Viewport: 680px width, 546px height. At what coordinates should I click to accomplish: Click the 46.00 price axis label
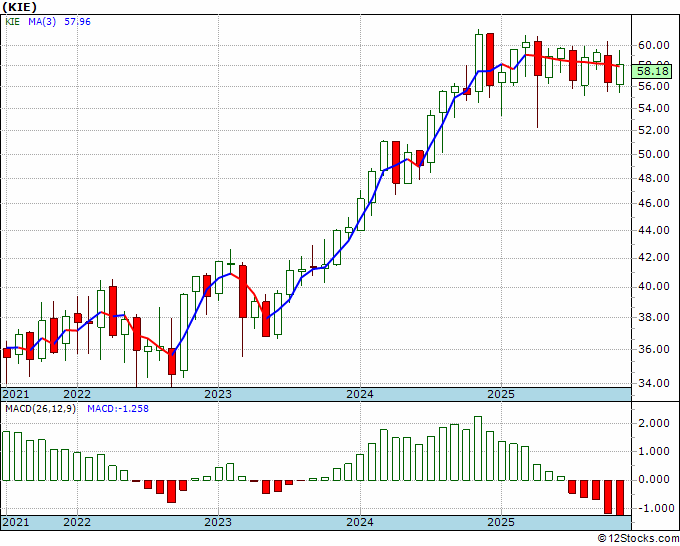click(653, 203)
